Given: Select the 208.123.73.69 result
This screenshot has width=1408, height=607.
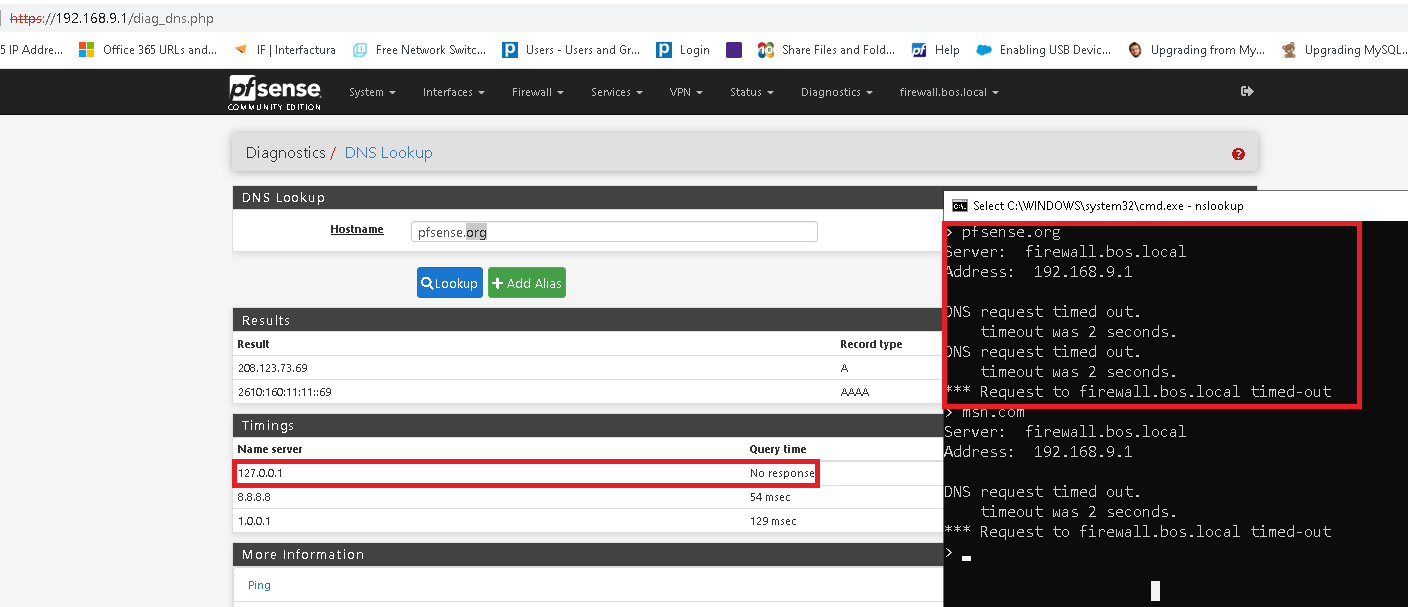Looking at the screenshot, I should point(272,368).
